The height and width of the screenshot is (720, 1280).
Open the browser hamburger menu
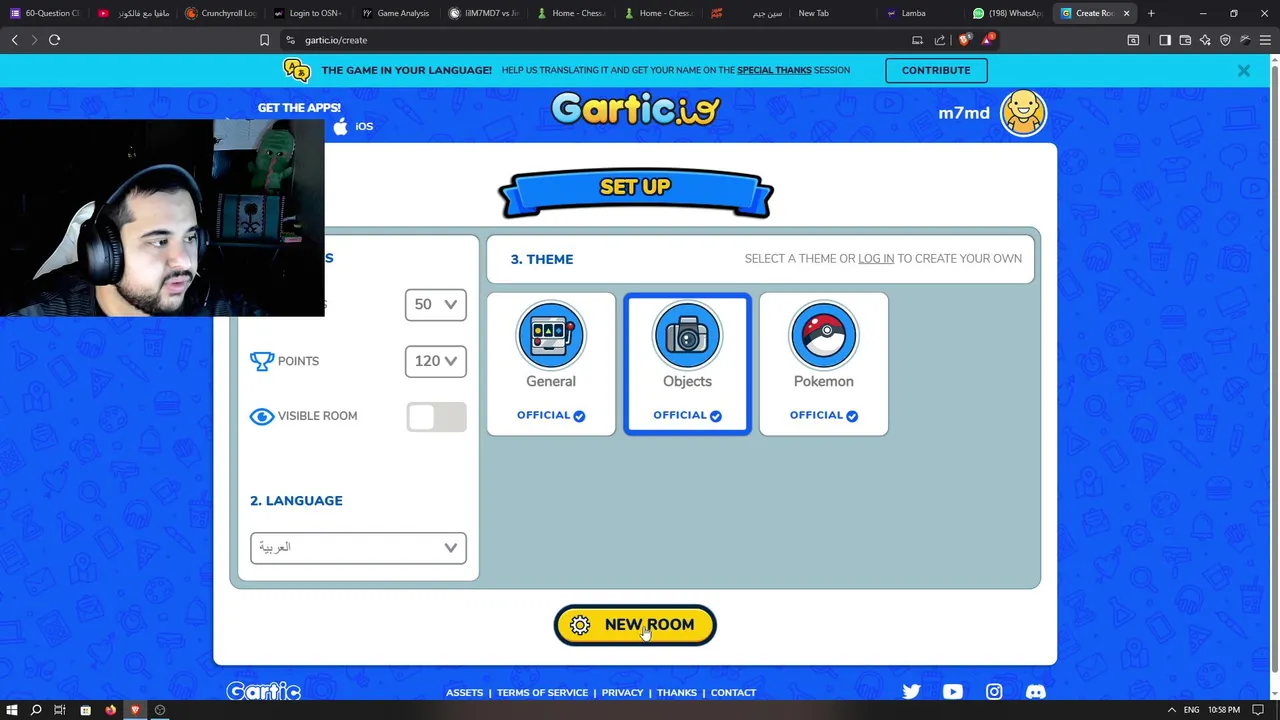[x=1265, y=40]
